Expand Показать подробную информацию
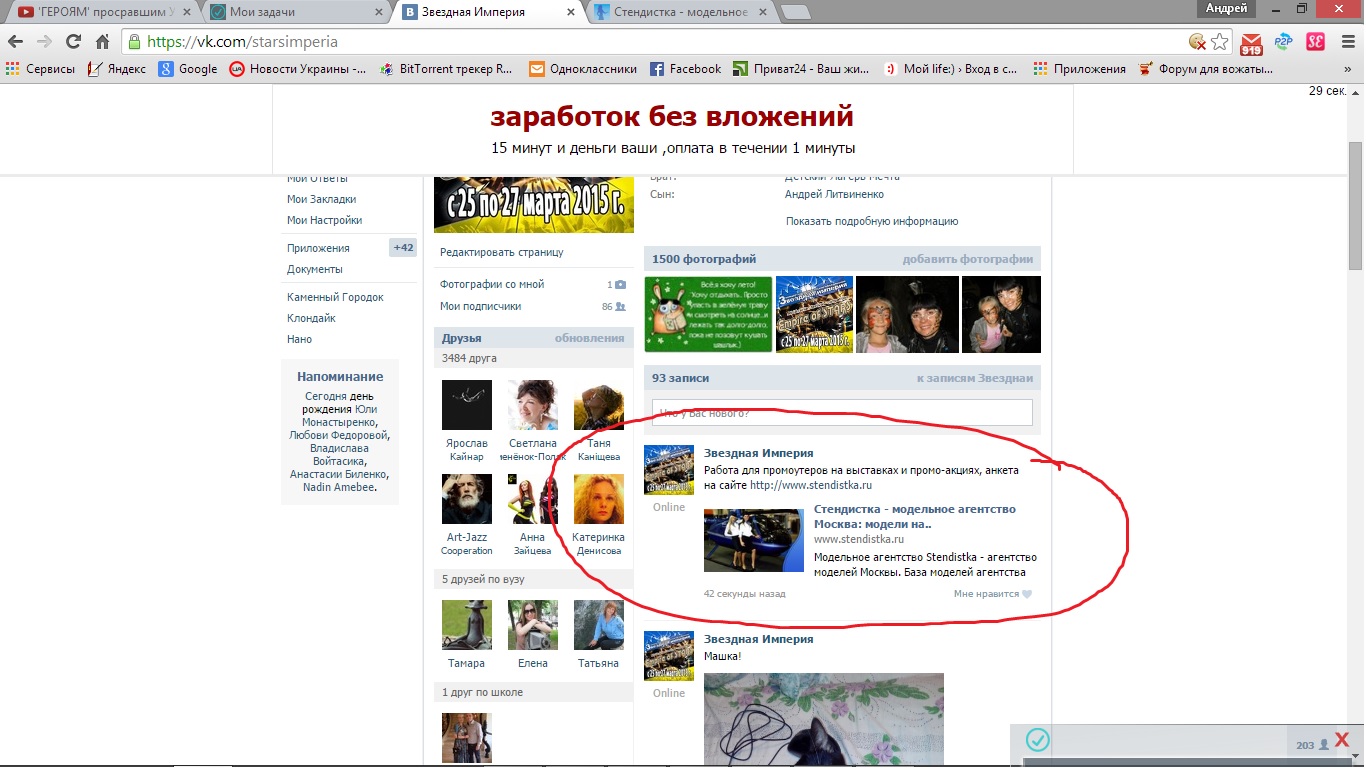 (x=872, y=221)
